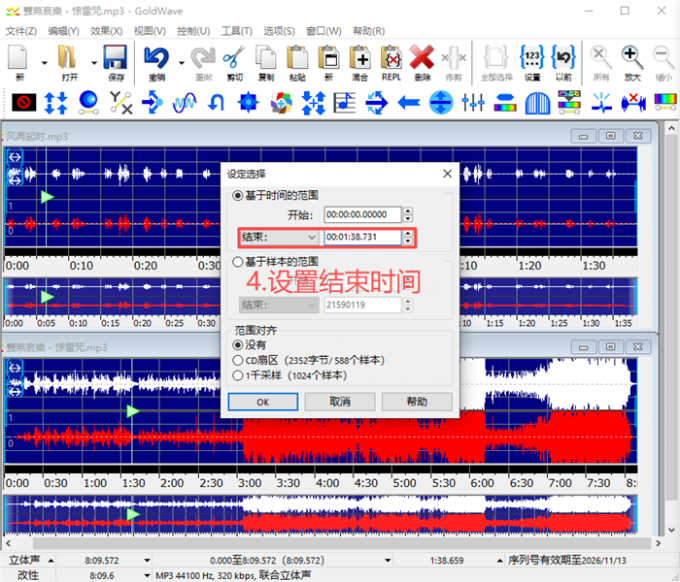
Task: Click the Paste (粘贴) clipboard icon
Action: tap(297, 60)
